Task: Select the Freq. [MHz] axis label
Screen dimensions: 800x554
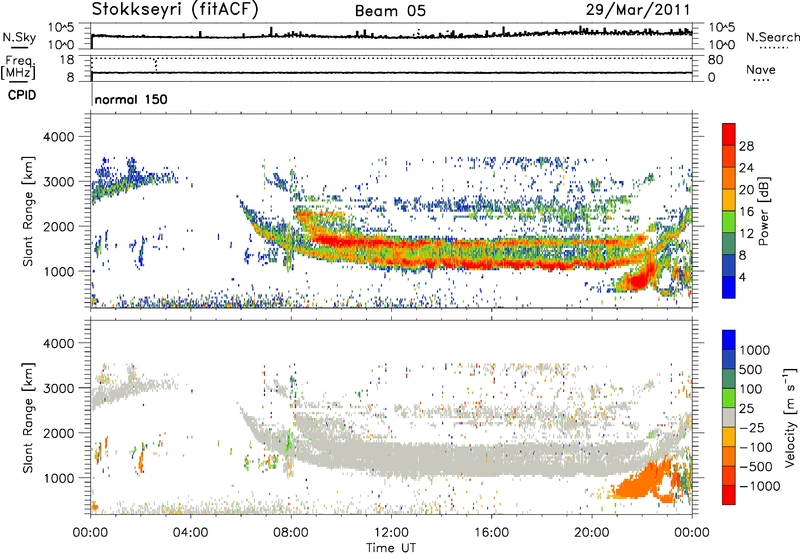Action: click(18, 67)
